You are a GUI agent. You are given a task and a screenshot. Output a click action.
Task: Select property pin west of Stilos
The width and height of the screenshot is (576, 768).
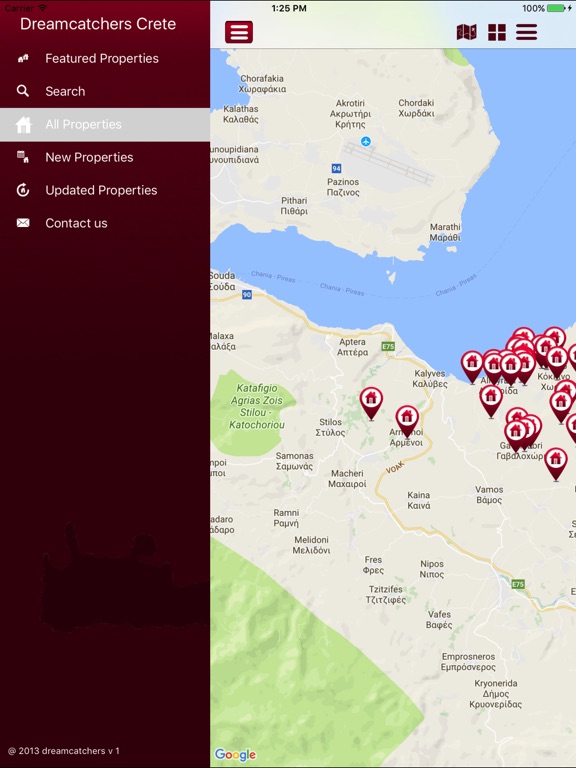(371, 404)
